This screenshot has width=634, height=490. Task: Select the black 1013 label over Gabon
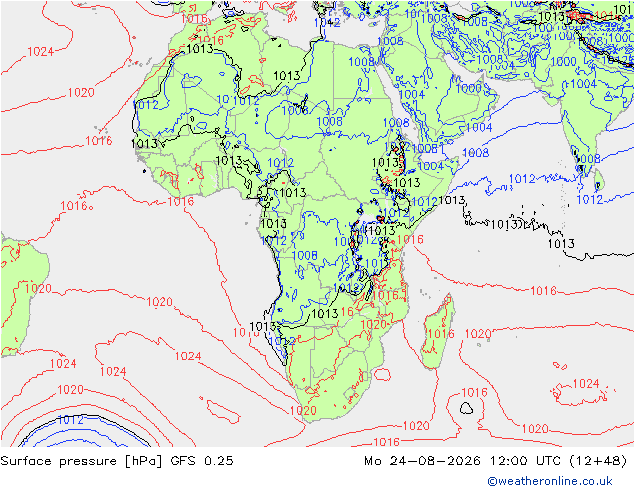tap(274, 224)
